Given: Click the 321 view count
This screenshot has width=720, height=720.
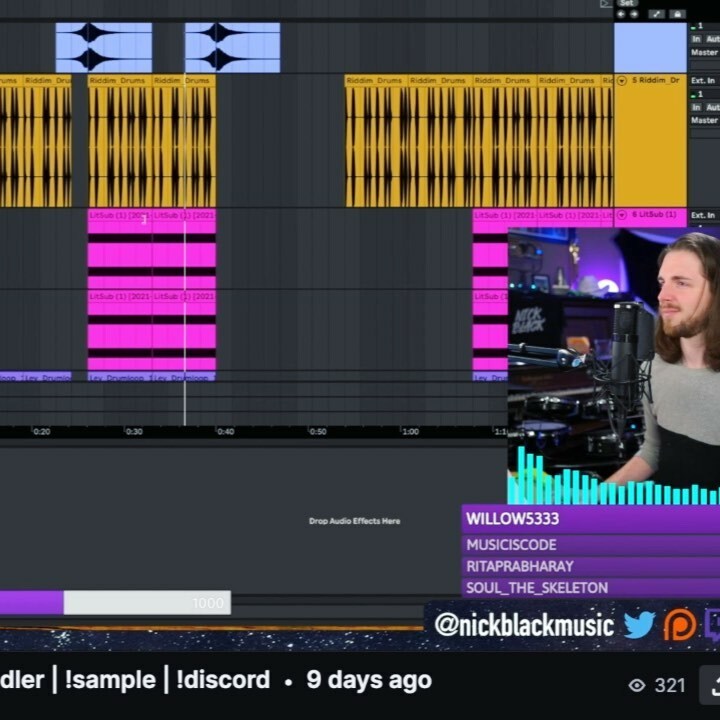Looking at the screenshot, I should pos(670,686).
